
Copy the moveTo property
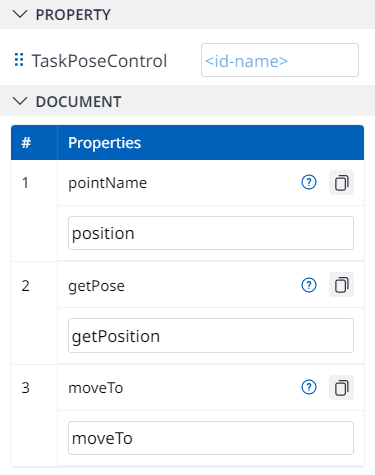(x=341, y=387)
